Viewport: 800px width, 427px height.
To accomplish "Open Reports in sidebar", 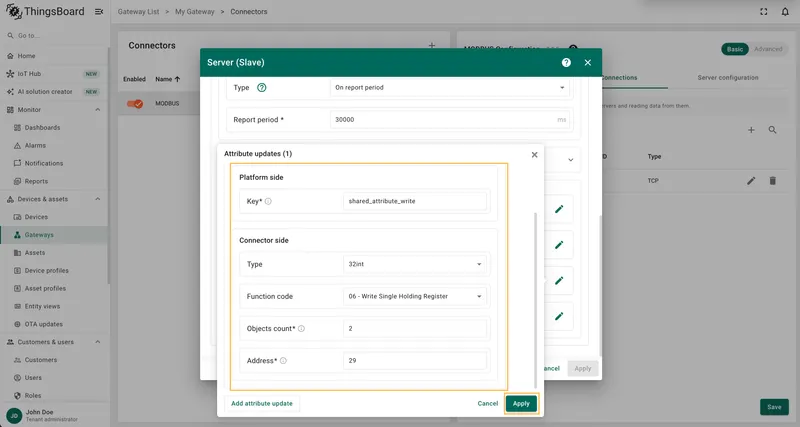I will (54, 181).
